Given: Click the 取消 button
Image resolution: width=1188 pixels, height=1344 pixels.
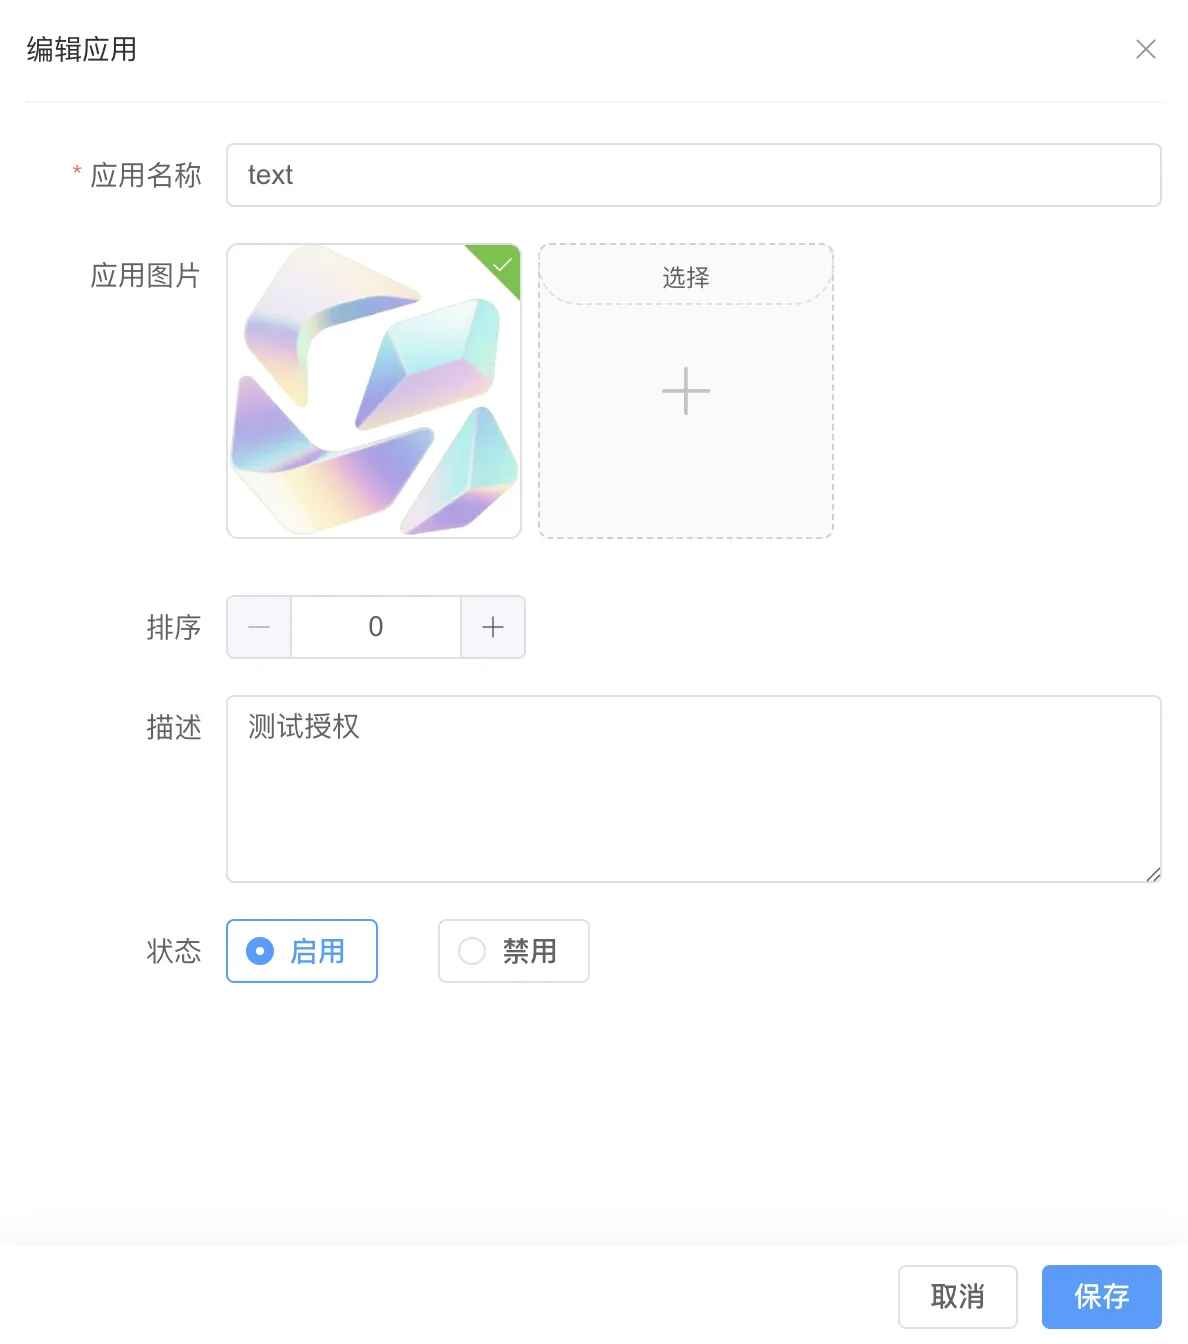Looking at the screenshot, I should tap(957, 1296).
